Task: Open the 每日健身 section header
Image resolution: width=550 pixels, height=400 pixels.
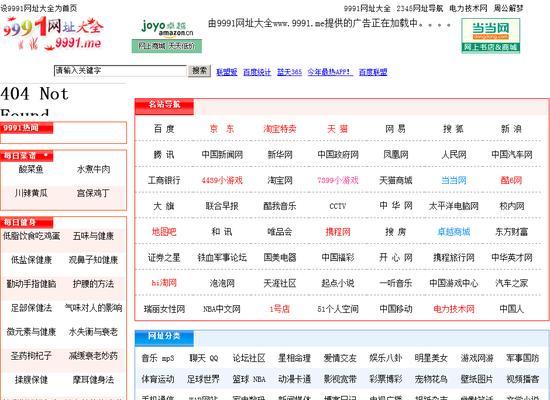Action: 27,222
